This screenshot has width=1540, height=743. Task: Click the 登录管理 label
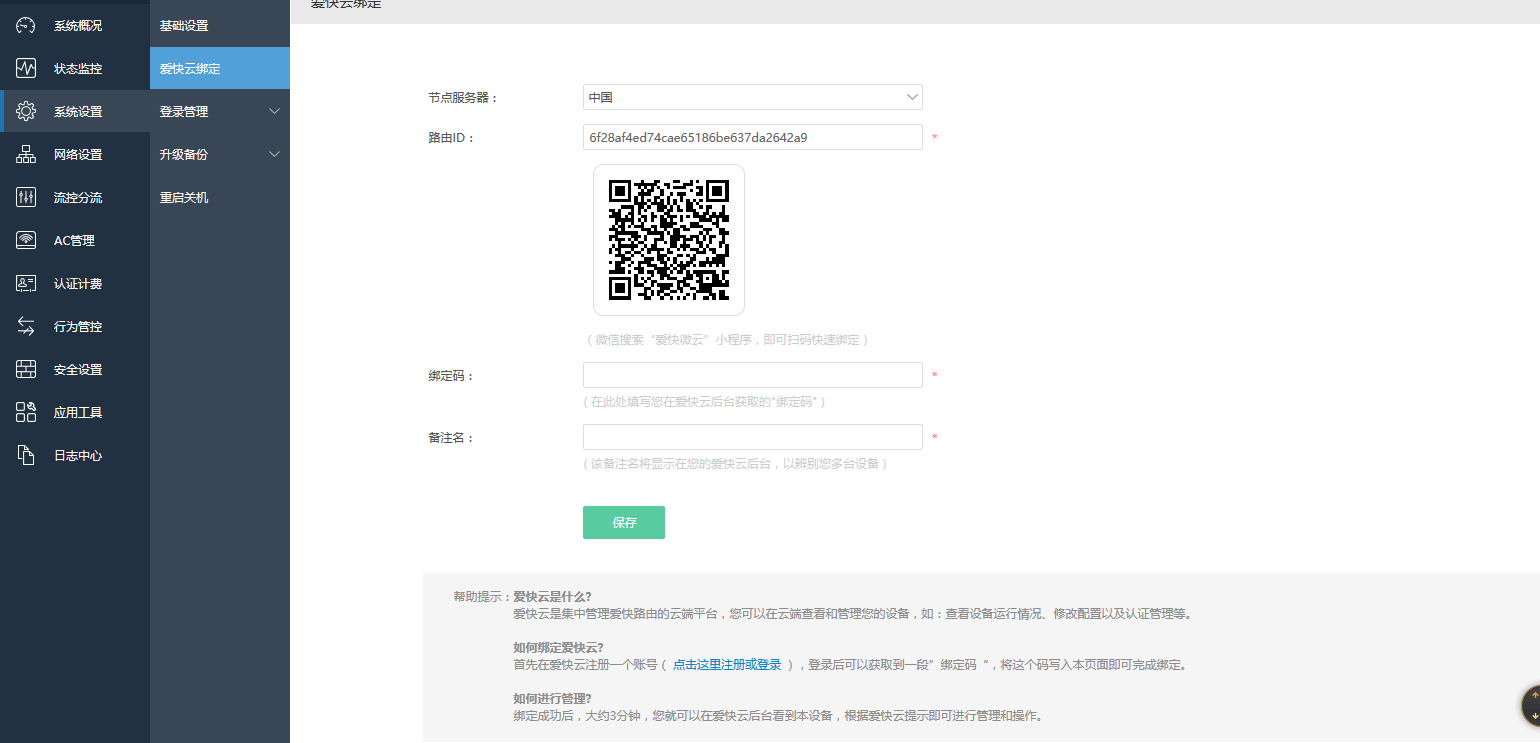click(184, 112)
